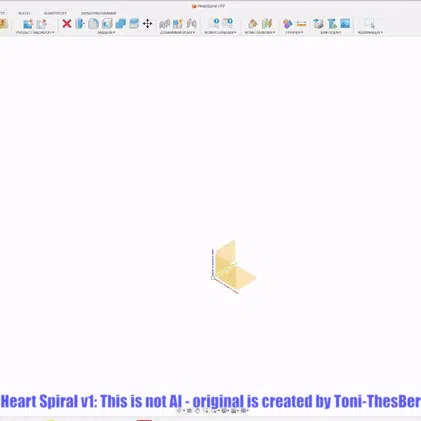
Task: Click the red X Delete icon
Action: (67, 24)
